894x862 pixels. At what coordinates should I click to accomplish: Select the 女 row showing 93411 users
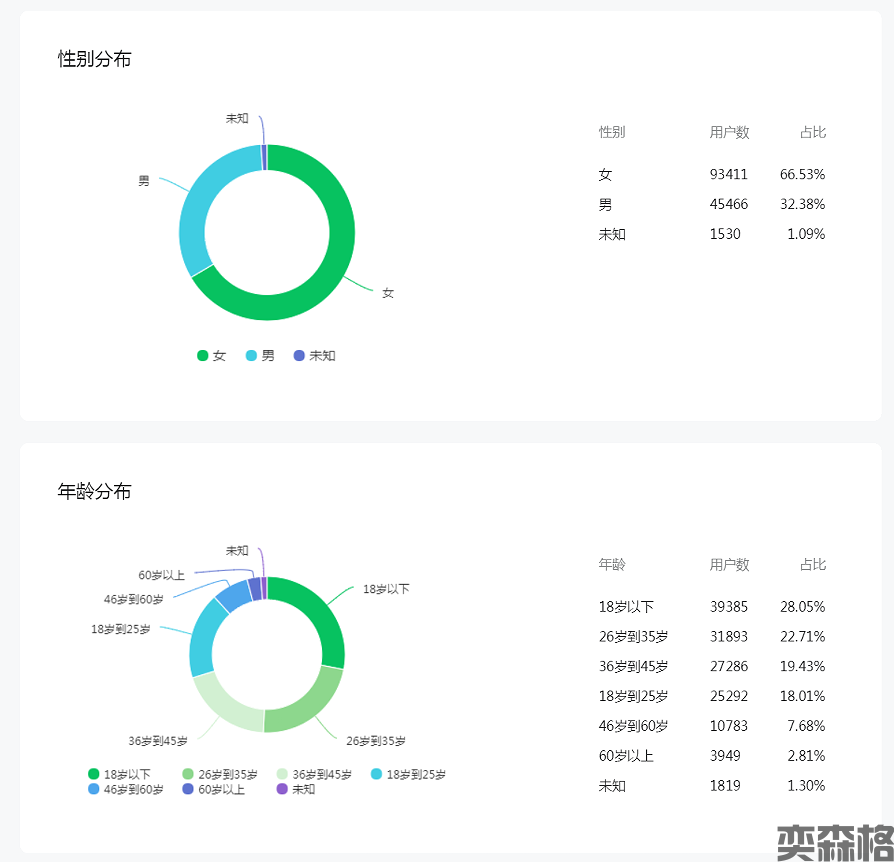(x=712, y=174)
